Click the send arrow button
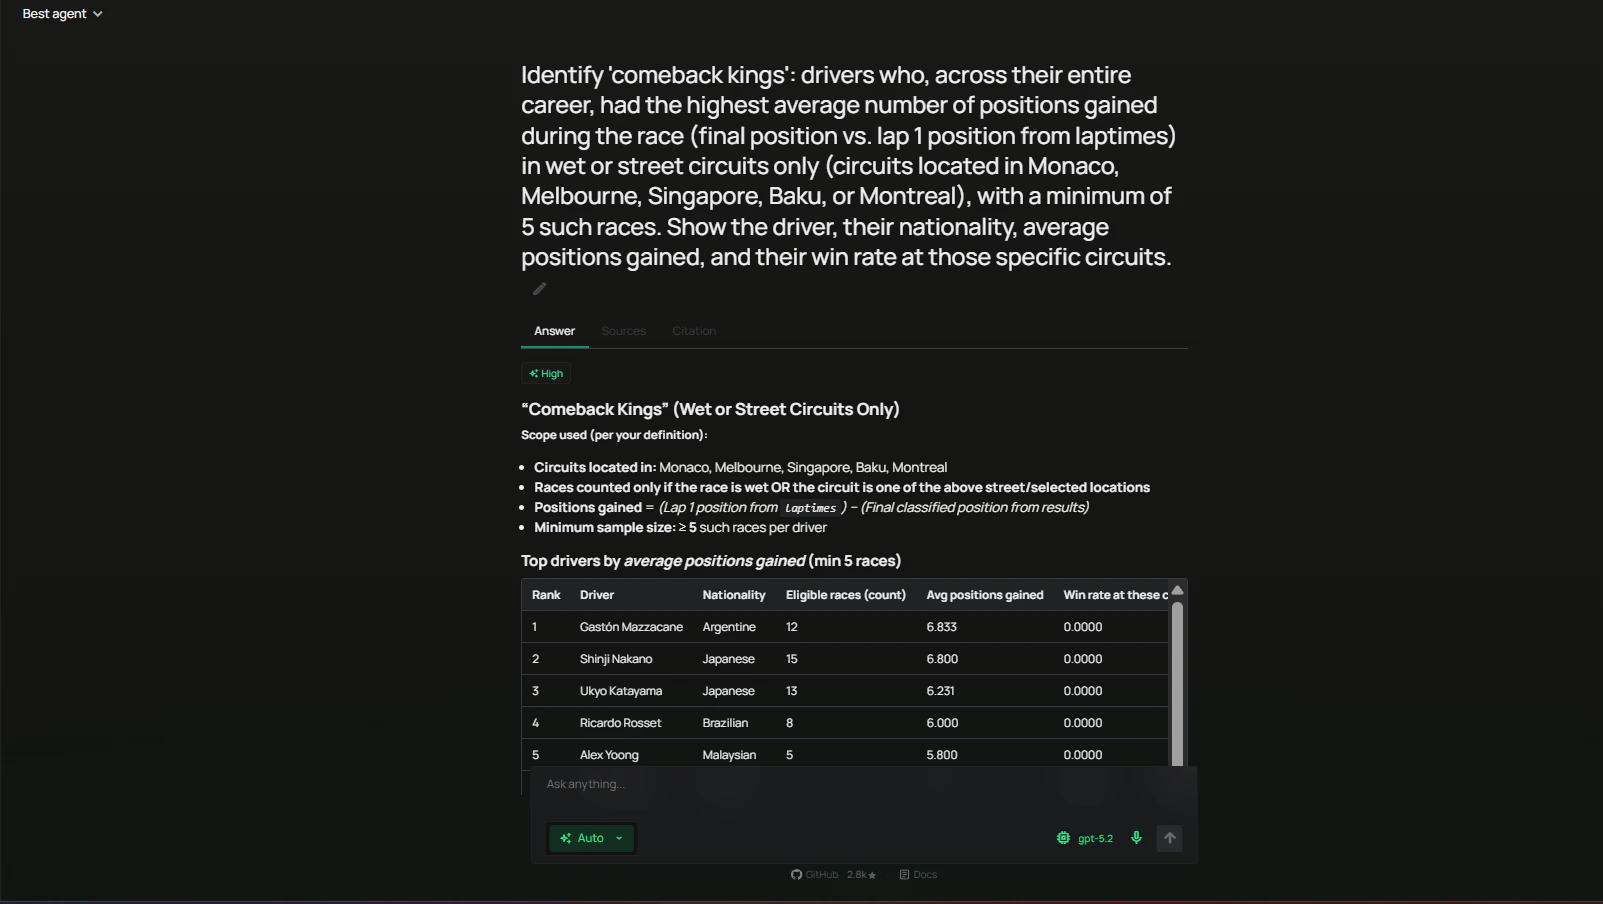The height and width of the screenshot is (904, 1603). [x=1169, y=838]
